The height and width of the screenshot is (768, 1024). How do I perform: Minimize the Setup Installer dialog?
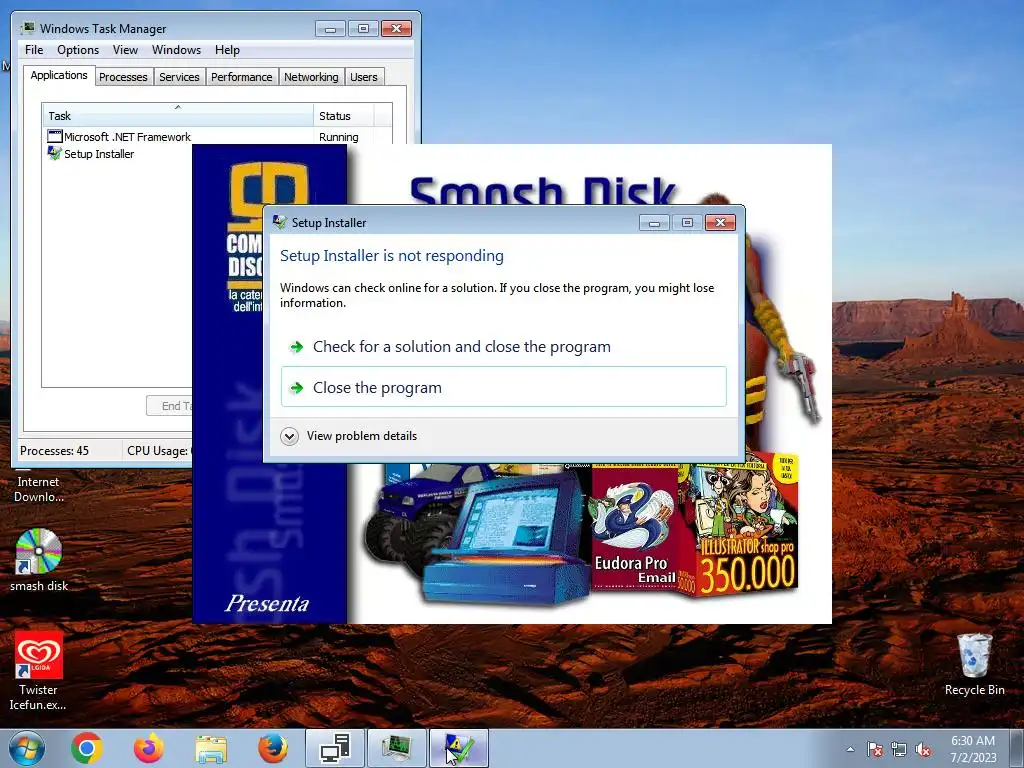(x=654, y=223)
